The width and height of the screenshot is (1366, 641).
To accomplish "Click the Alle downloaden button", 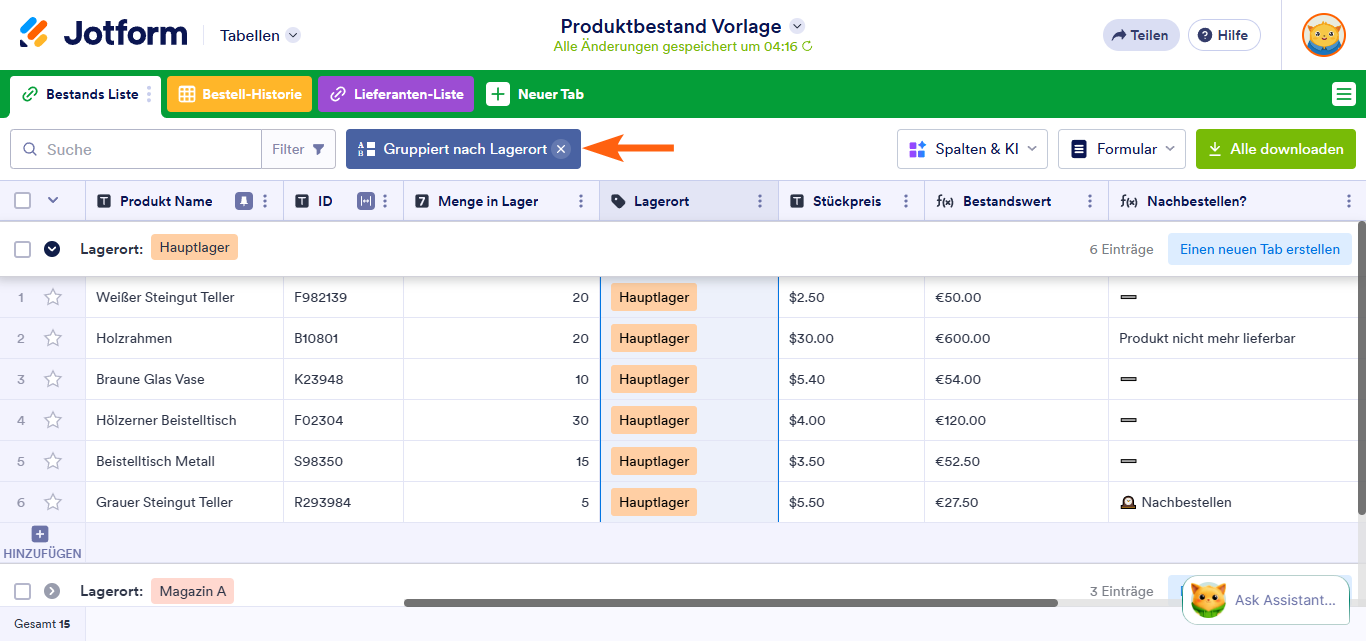I will [1275, 149].
